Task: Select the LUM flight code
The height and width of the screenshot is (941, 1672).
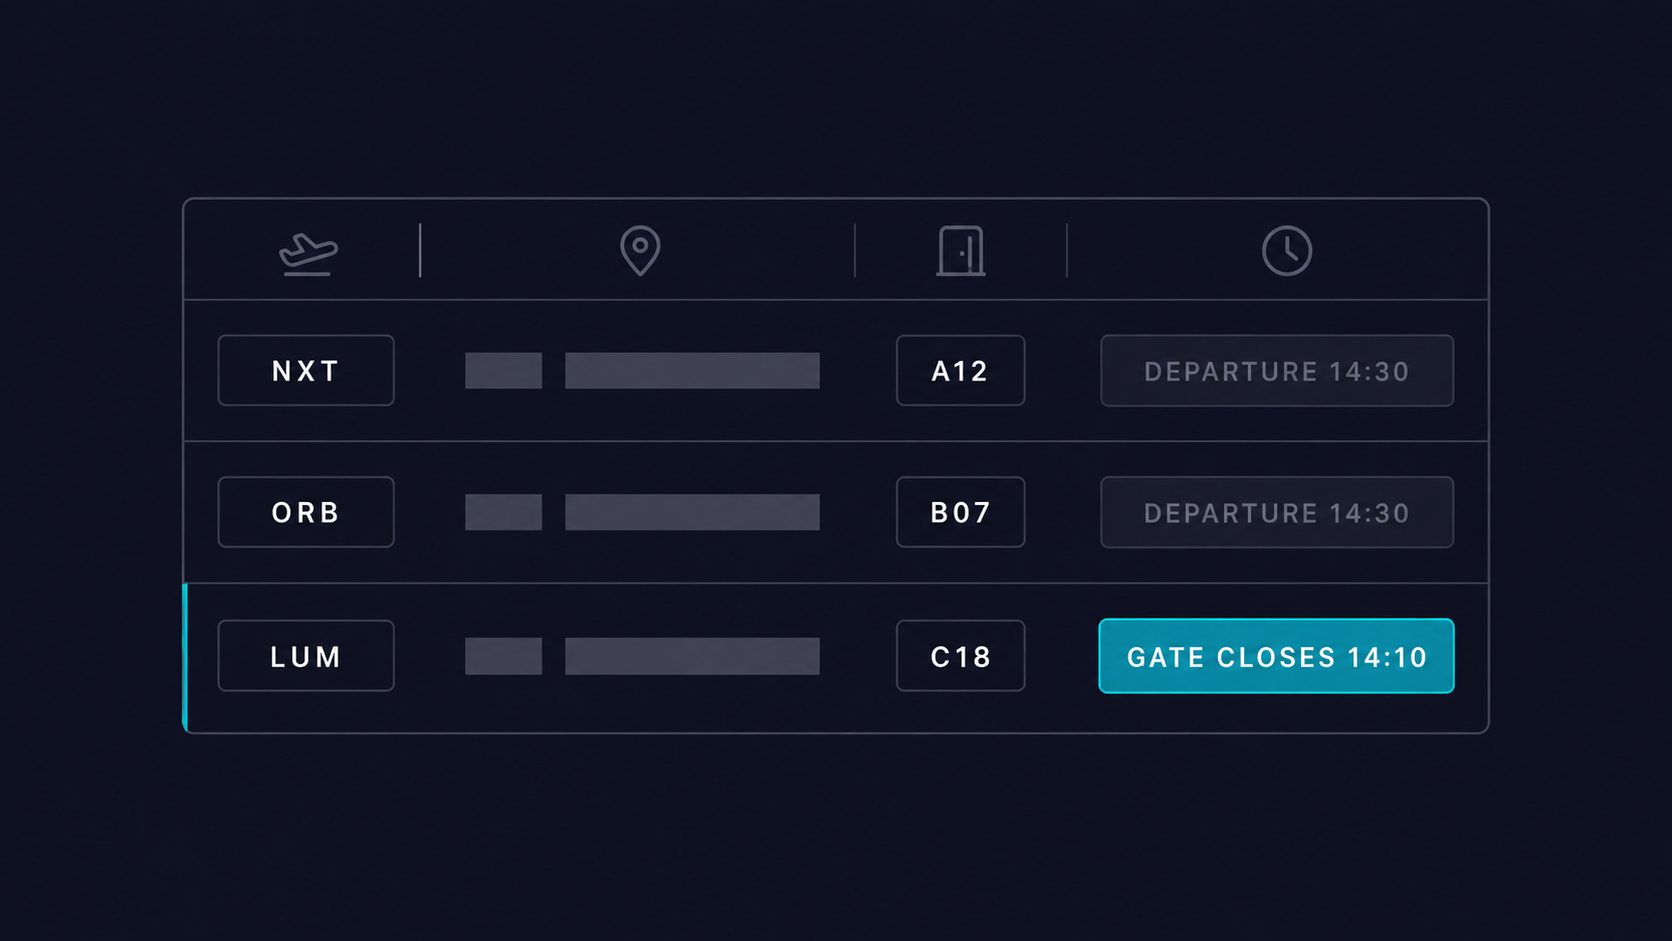Action: 306,656
